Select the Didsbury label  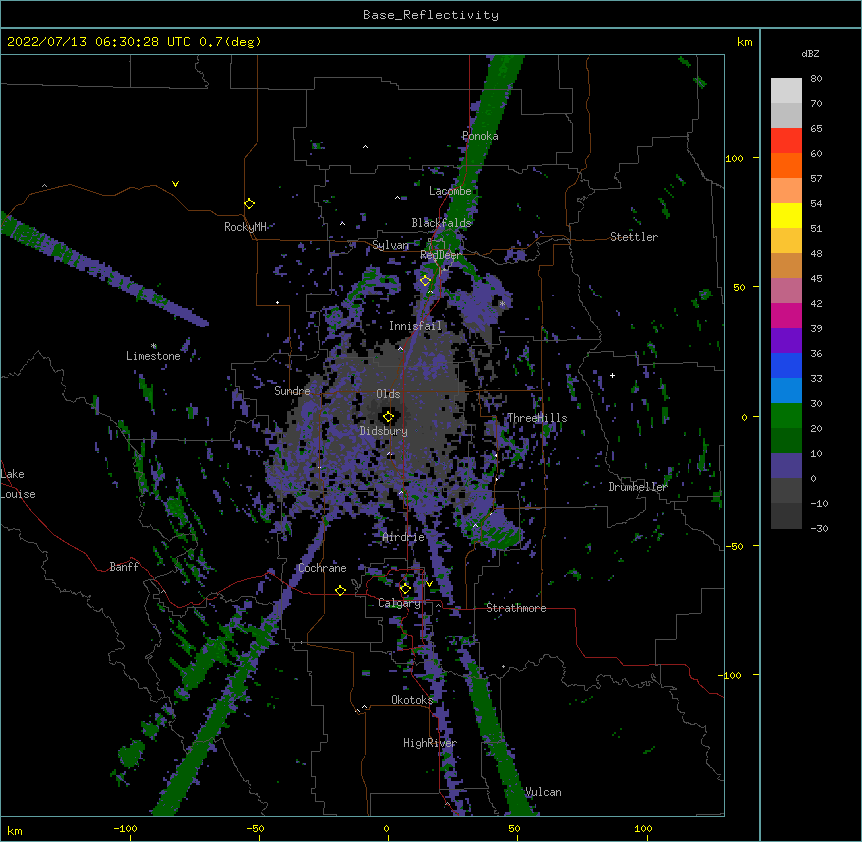point(384,431)
